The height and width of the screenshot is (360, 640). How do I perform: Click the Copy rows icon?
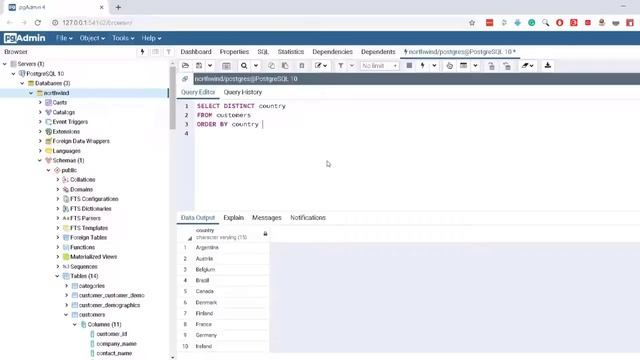tap(271, 66)
